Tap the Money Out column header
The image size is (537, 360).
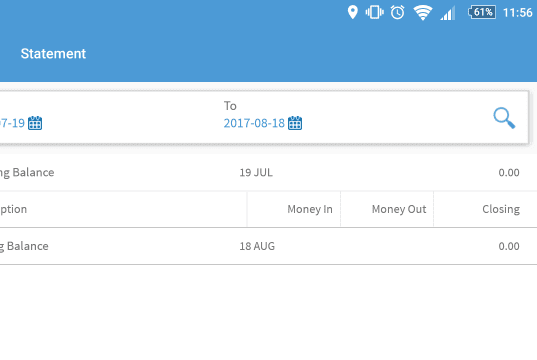(399, 209)
